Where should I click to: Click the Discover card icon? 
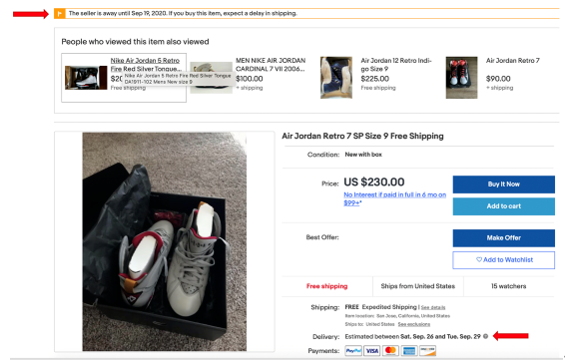[x=427, y=350]
